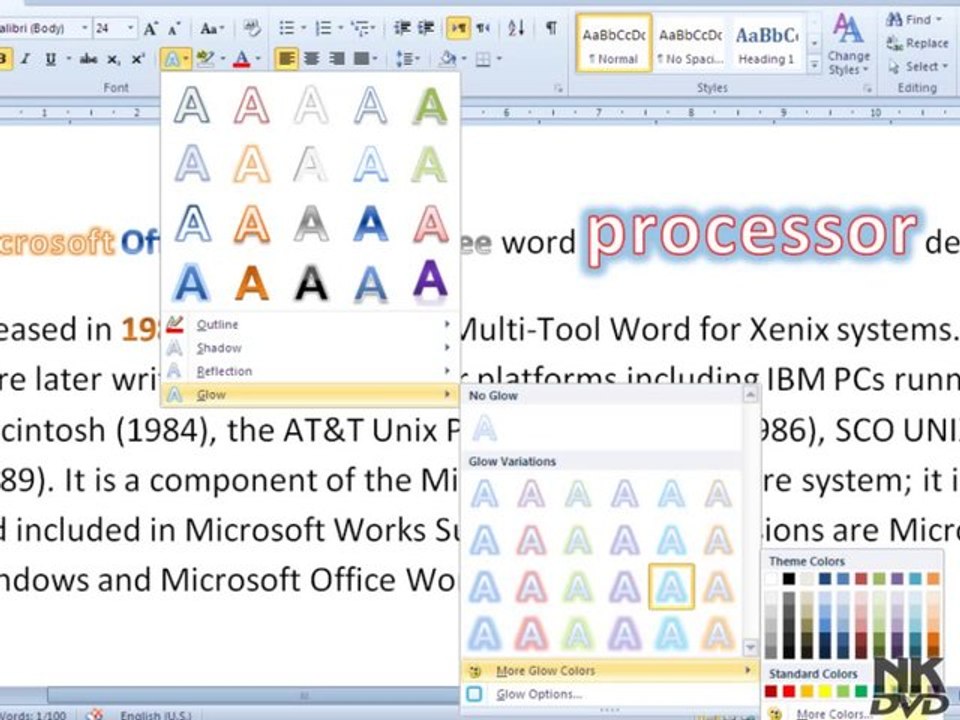Open Glow Options dialog entry
The image size is (960, 720).
pos(610,694)
